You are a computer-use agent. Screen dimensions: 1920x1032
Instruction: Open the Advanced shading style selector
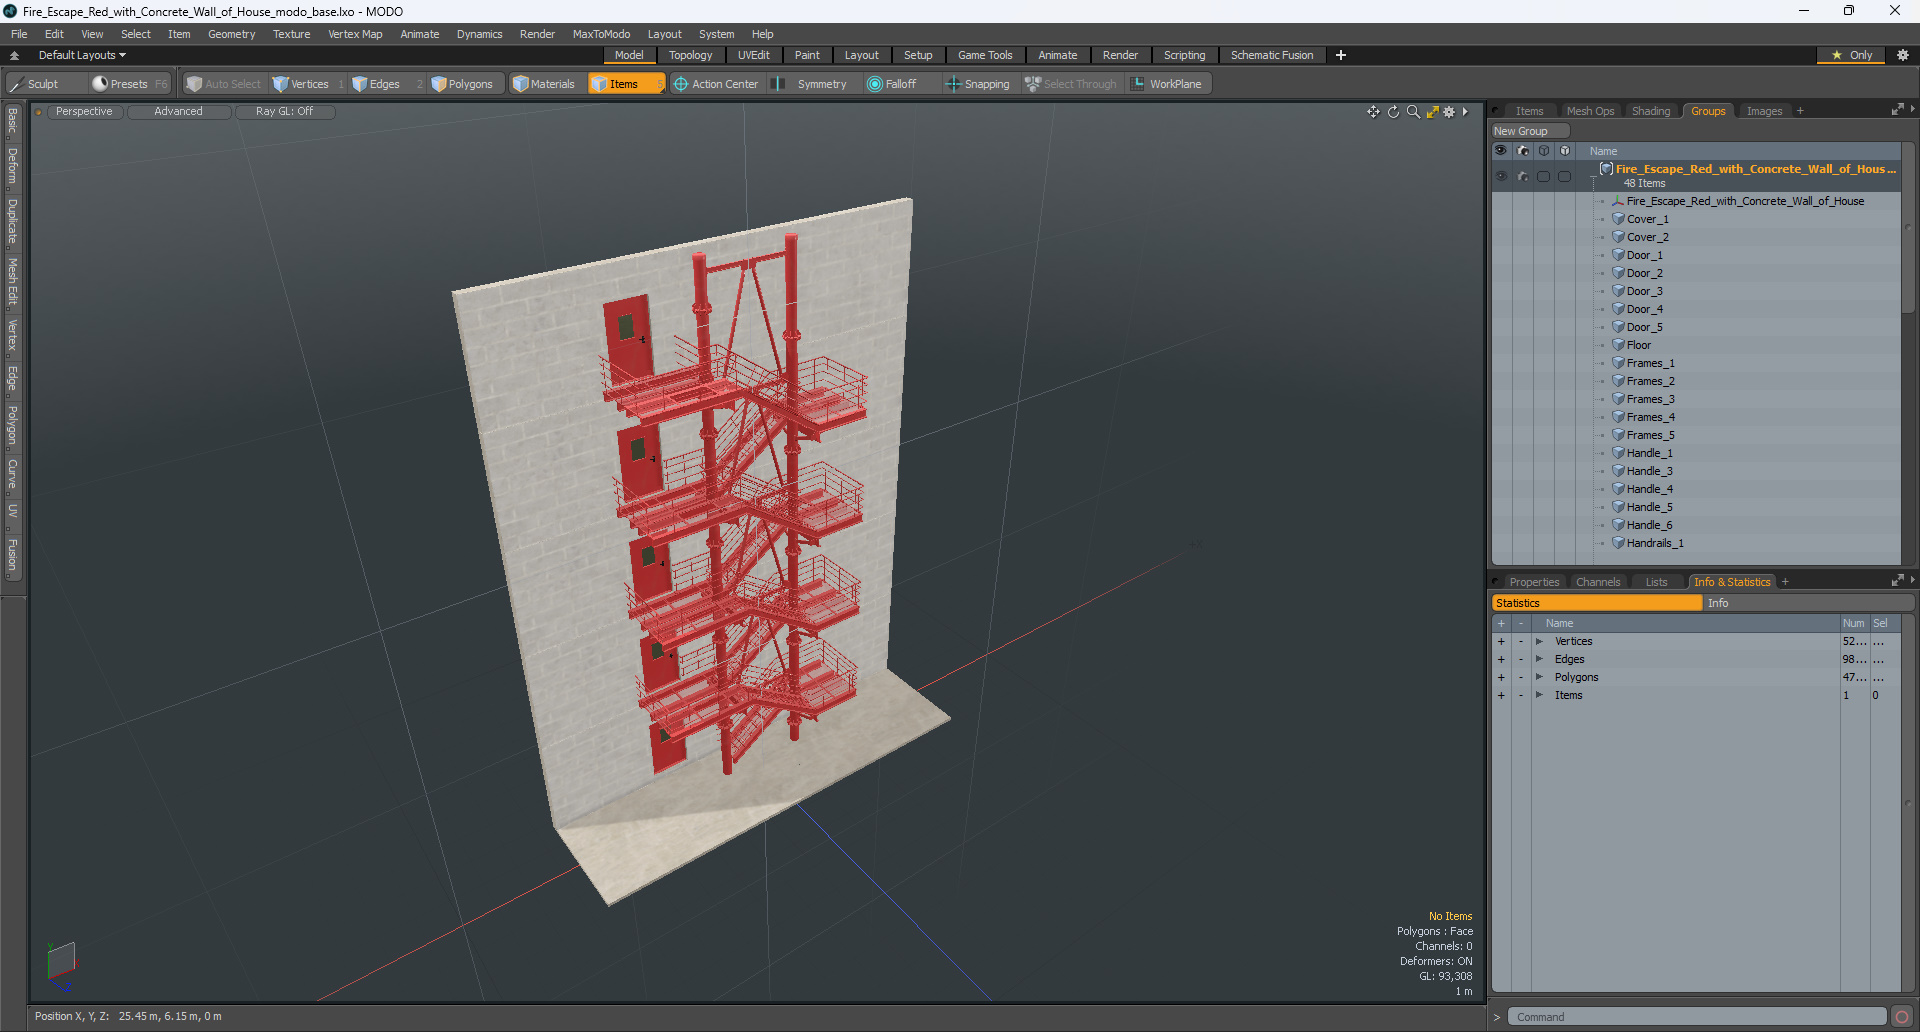click(178, 112)
